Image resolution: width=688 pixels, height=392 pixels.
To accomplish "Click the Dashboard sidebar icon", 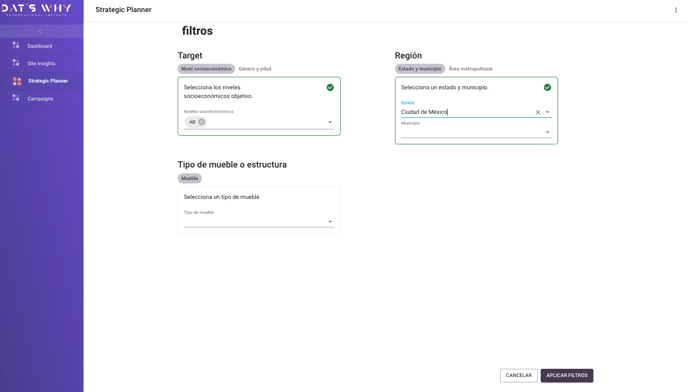I will pyautogui.click(x=16, y=45).
